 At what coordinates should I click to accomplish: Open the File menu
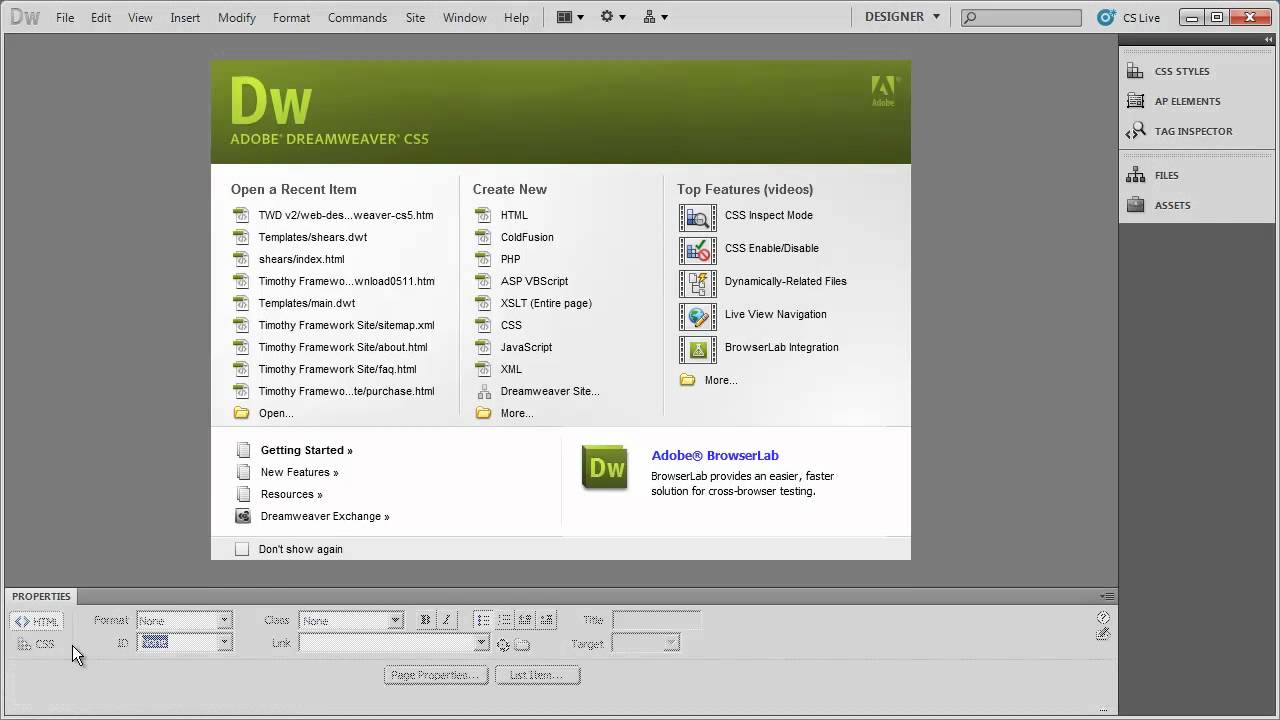click(65, 17)
